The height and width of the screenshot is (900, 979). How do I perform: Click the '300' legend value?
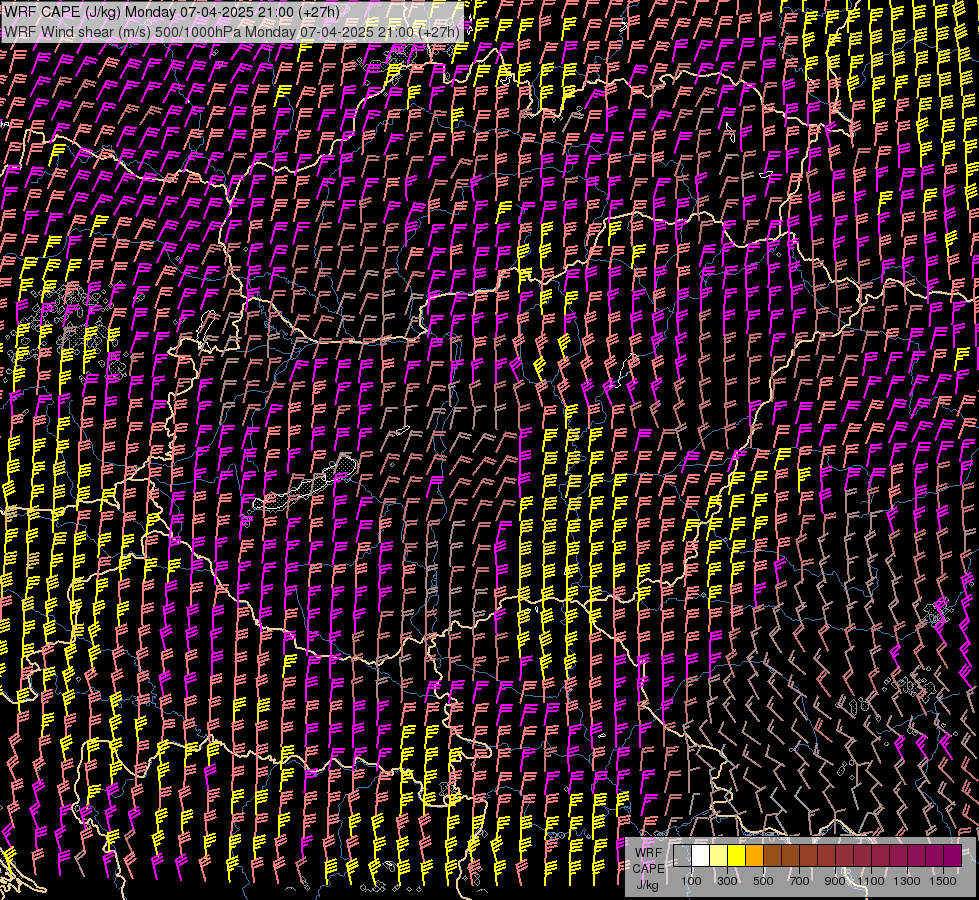(727, 881)
